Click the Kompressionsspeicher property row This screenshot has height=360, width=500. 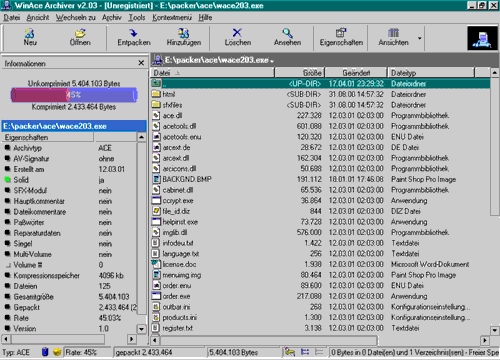[x=70, y=275]
